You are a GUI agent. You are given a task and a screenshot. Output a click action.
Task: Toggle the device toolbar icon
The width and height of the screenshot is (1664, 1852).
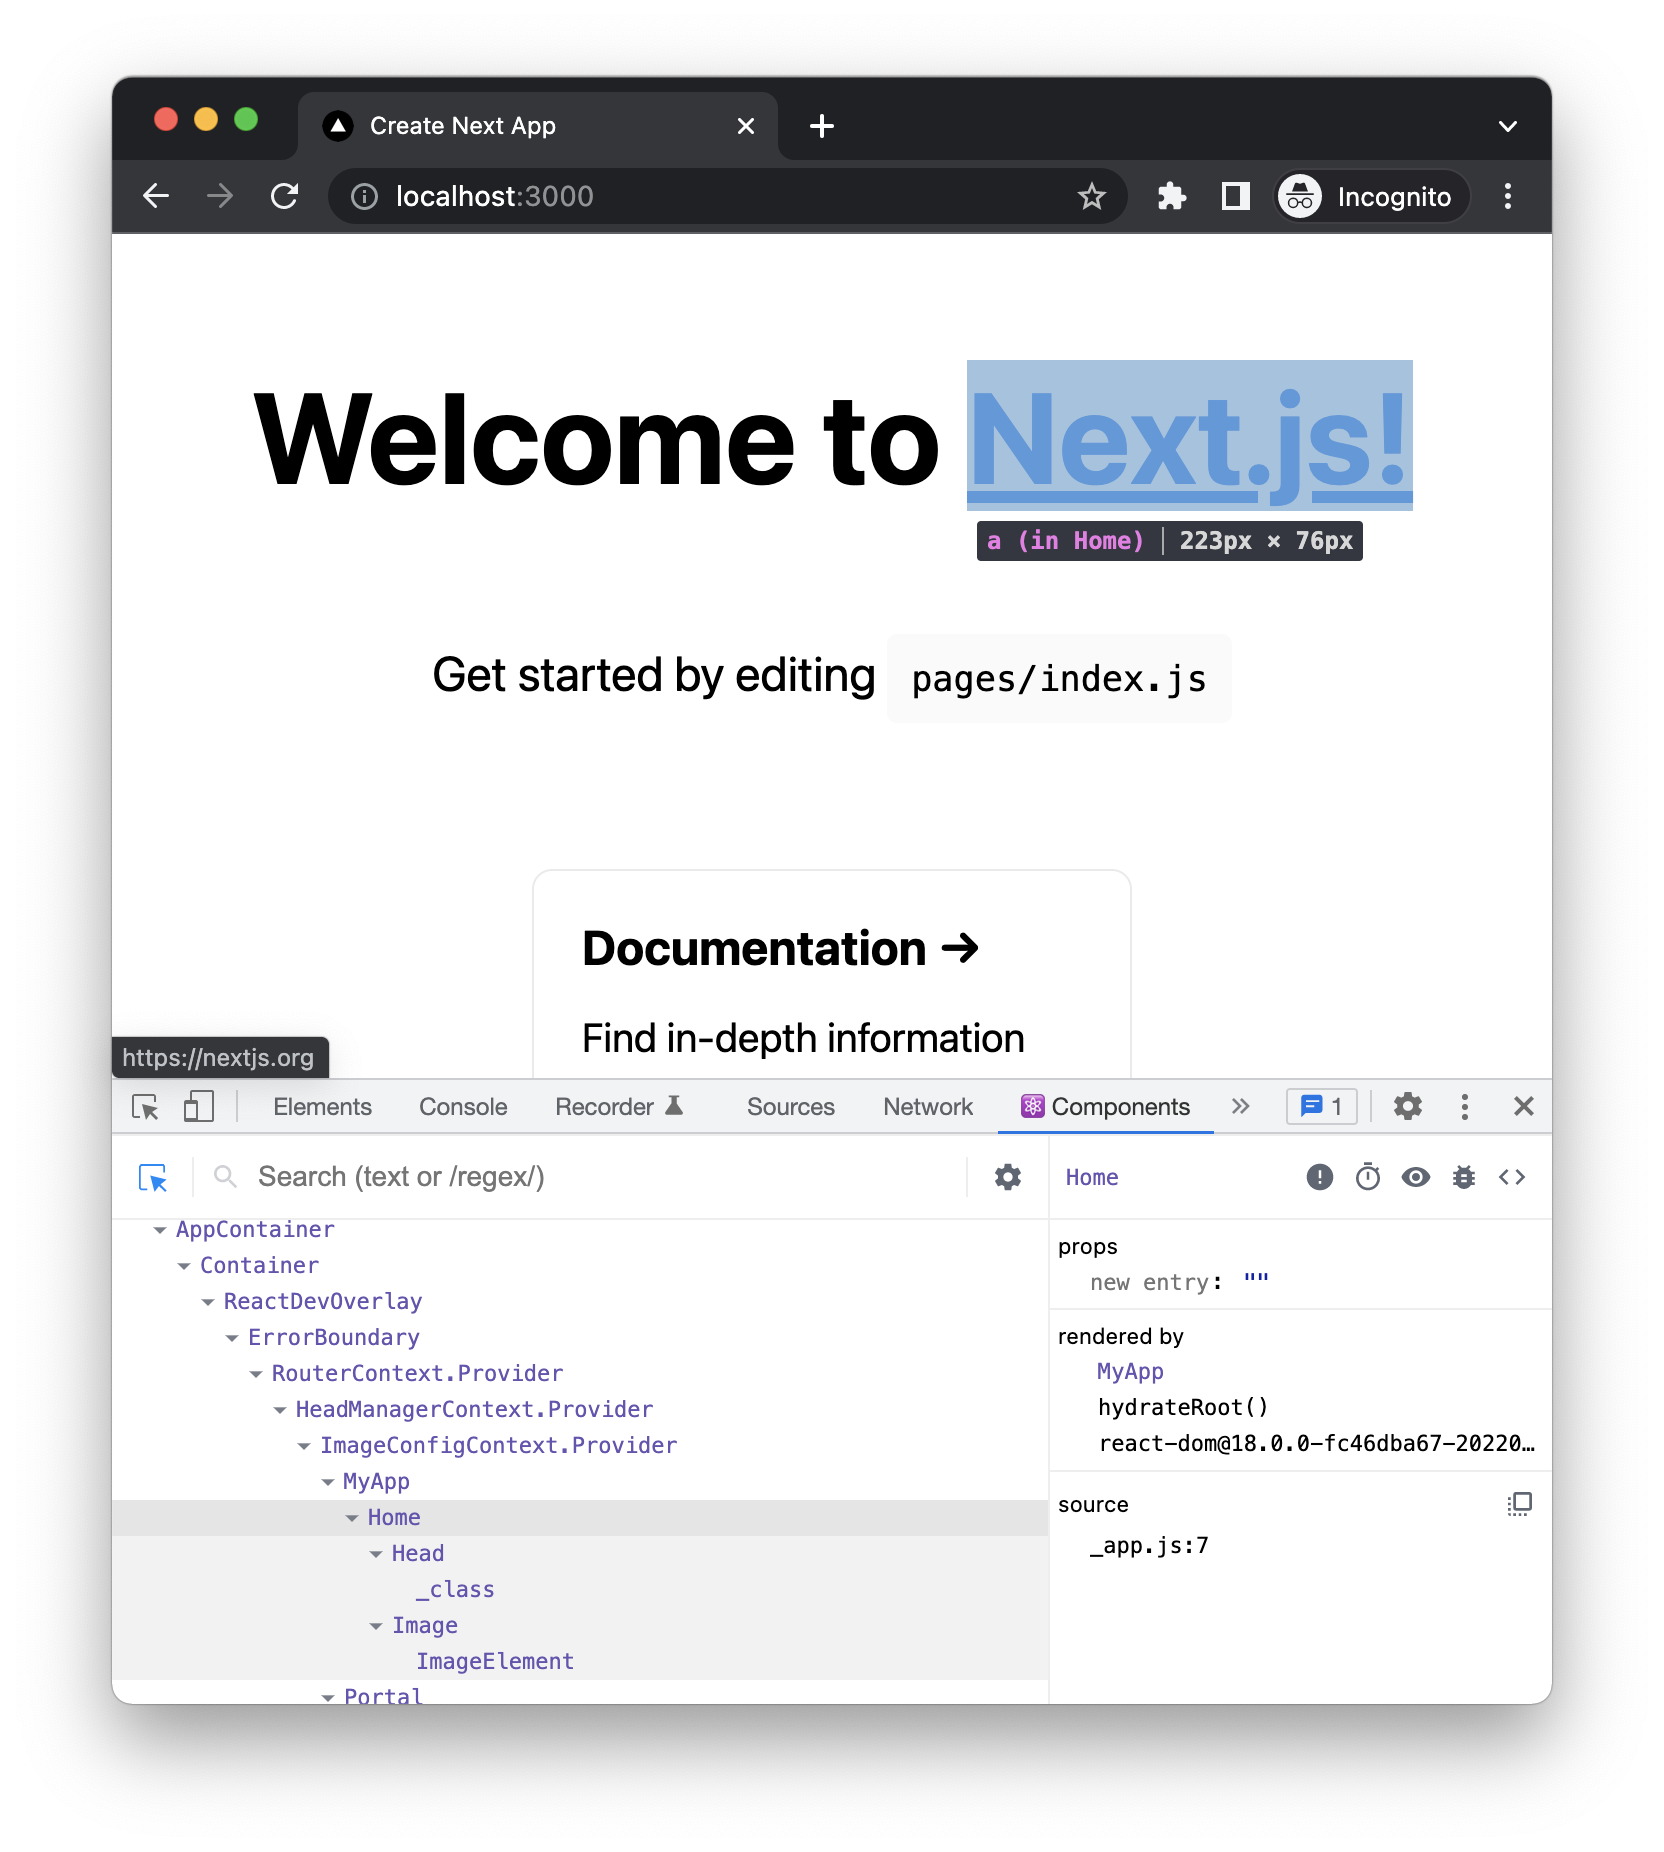(199, 1107)
